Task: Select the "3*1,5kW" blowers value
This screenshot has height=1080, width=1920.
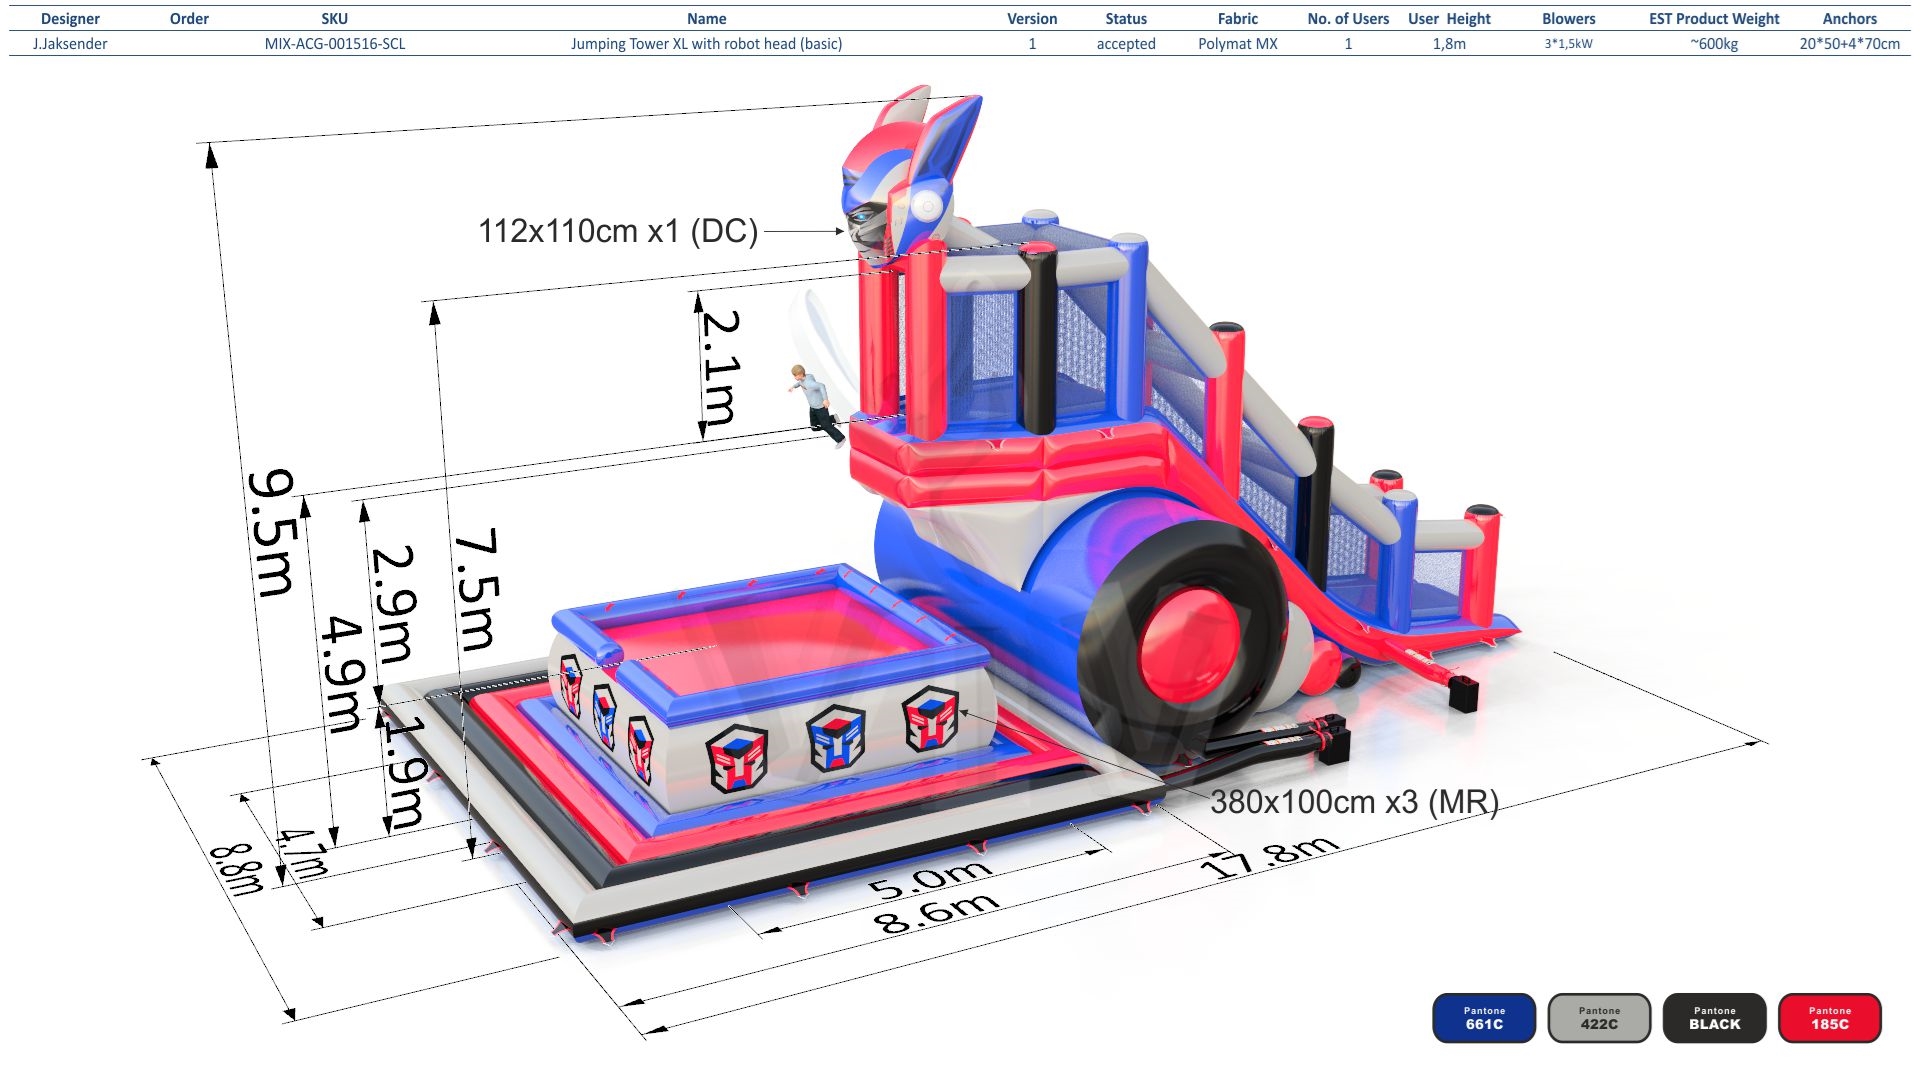Action: [x=1569, y=44]
